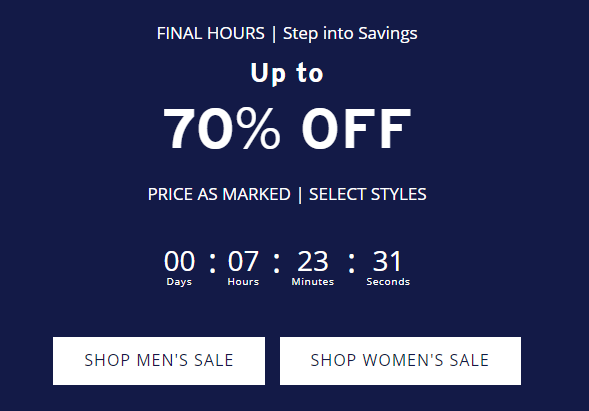The height and width of the screenshot is (411, 589).
Task: Select the 70% OFF headline
Action: pyautogui.click(x=287, y=128)
